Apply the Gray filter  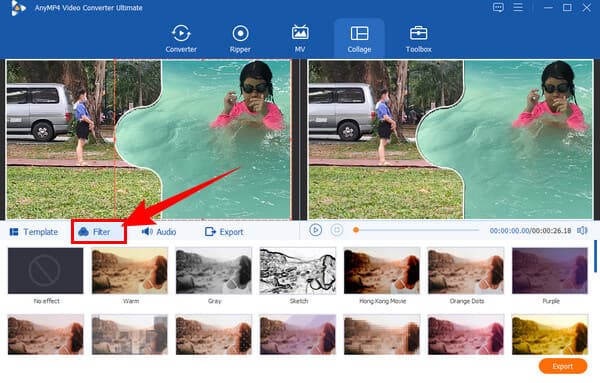[214, 271]
